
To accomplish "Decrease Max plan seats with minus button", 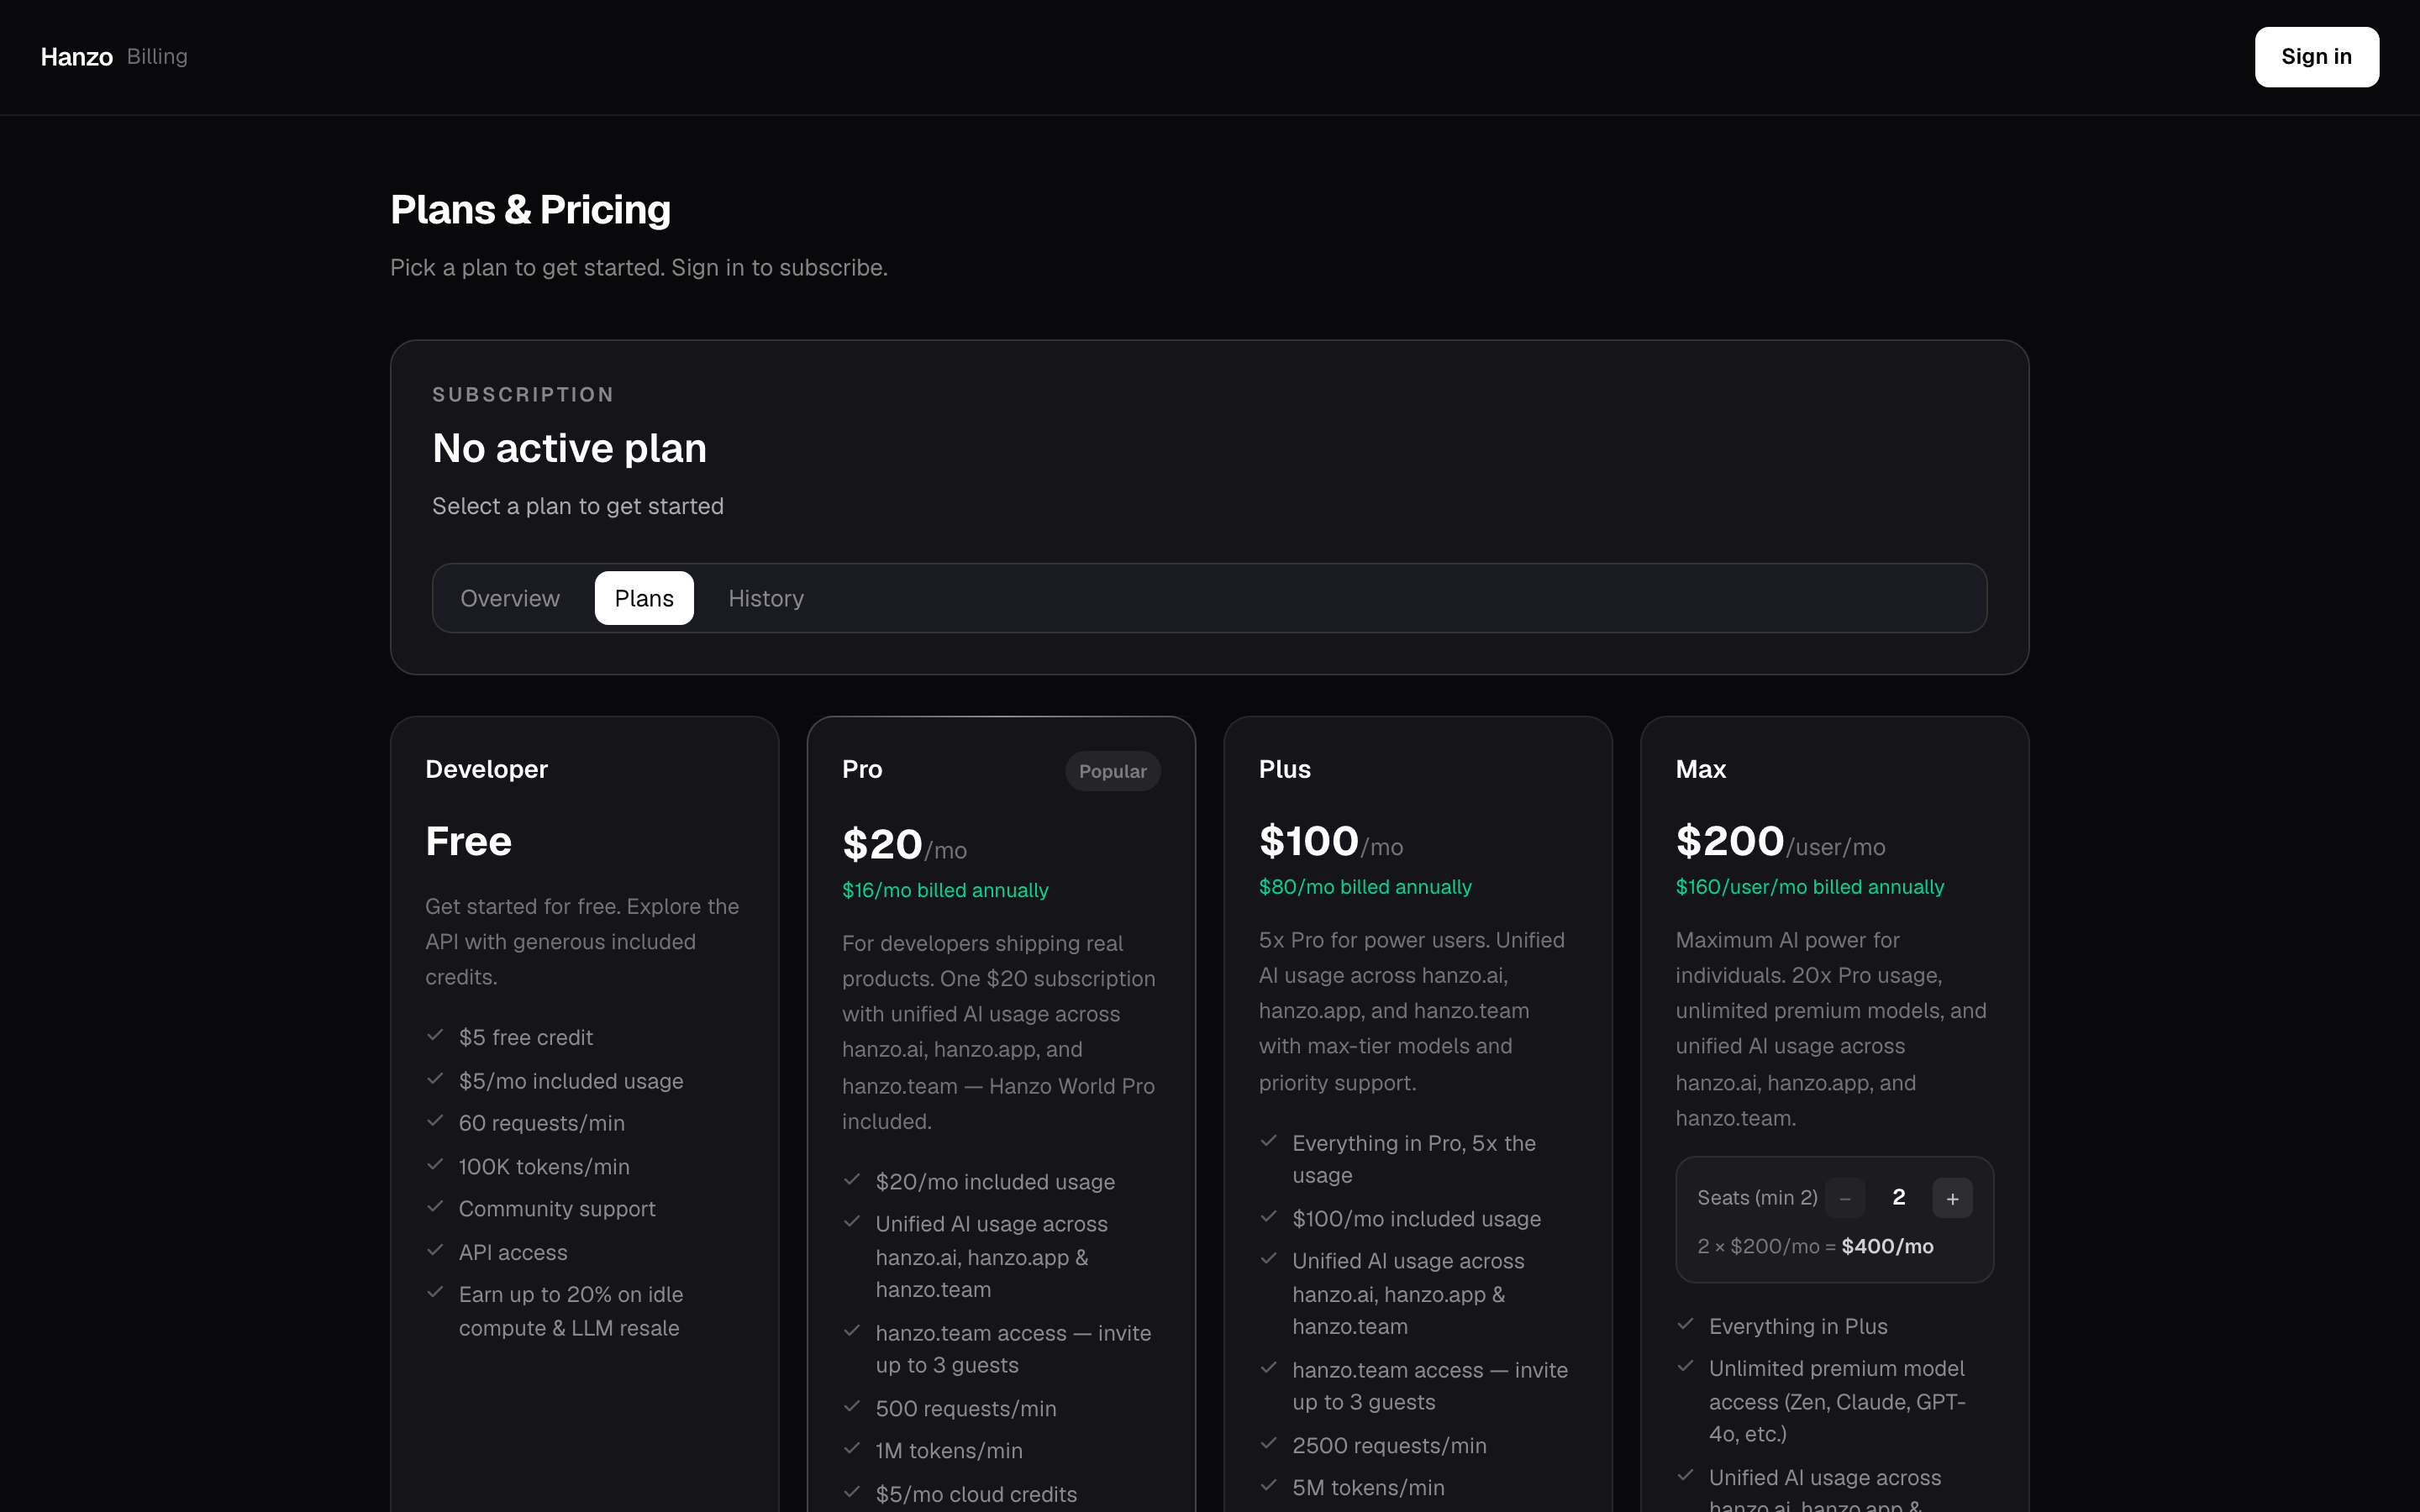I will tap(1845, 1198).
